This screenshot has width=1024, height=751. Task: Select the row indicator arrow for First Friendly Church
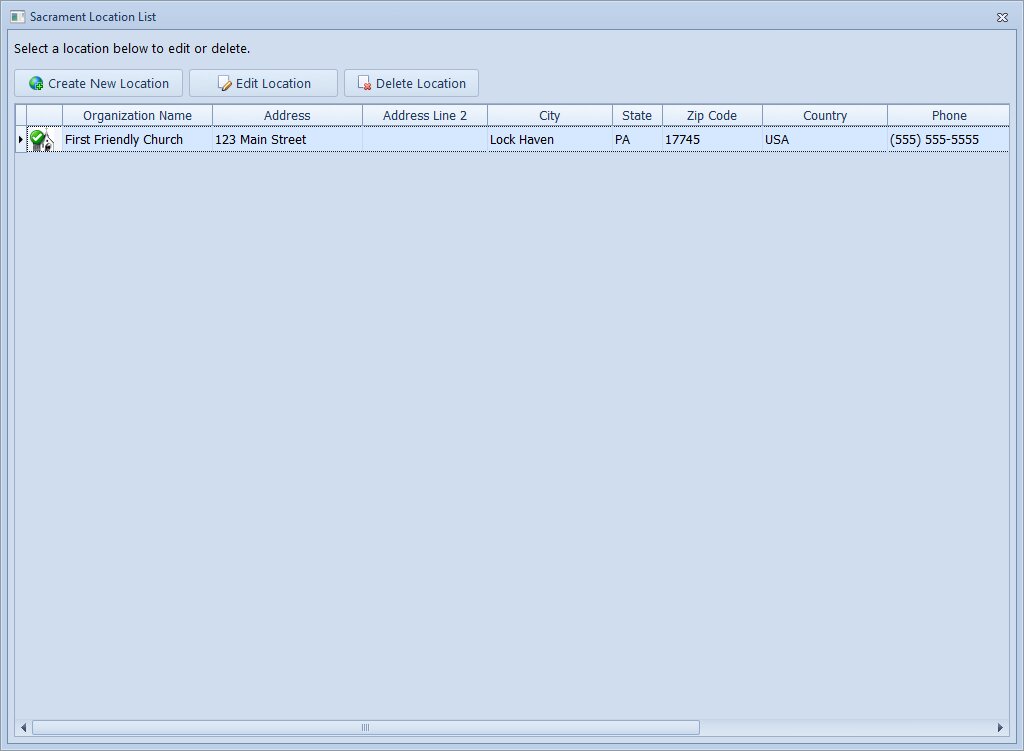[x=21, y=140]
